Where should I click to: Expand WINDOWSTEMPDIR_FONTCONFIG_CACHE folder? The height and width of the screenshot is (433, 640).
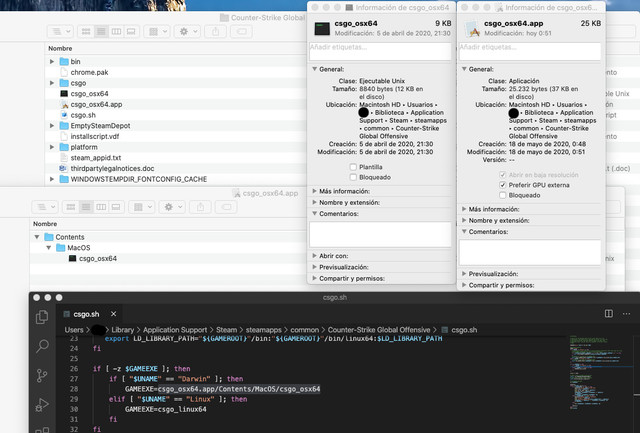click(x=52, y=179)
